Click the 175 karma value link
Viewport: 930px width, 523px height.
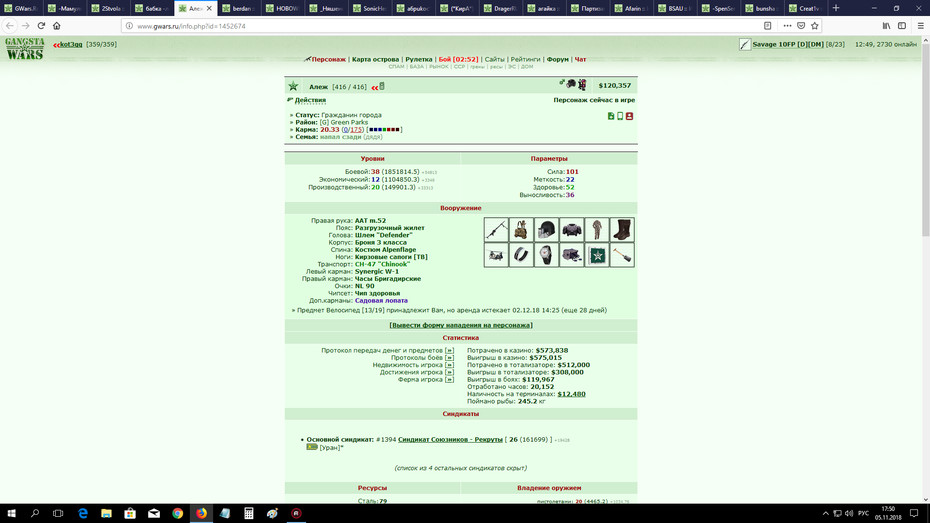click(356, 130)
